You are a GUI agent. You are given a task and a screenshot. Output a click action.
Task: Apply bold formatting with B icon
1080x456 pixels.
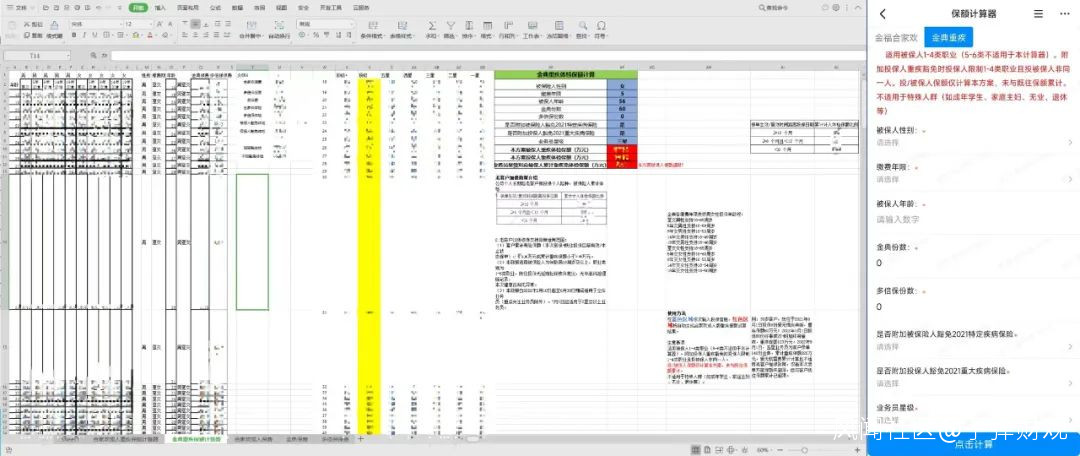click(x=74, y=35)
